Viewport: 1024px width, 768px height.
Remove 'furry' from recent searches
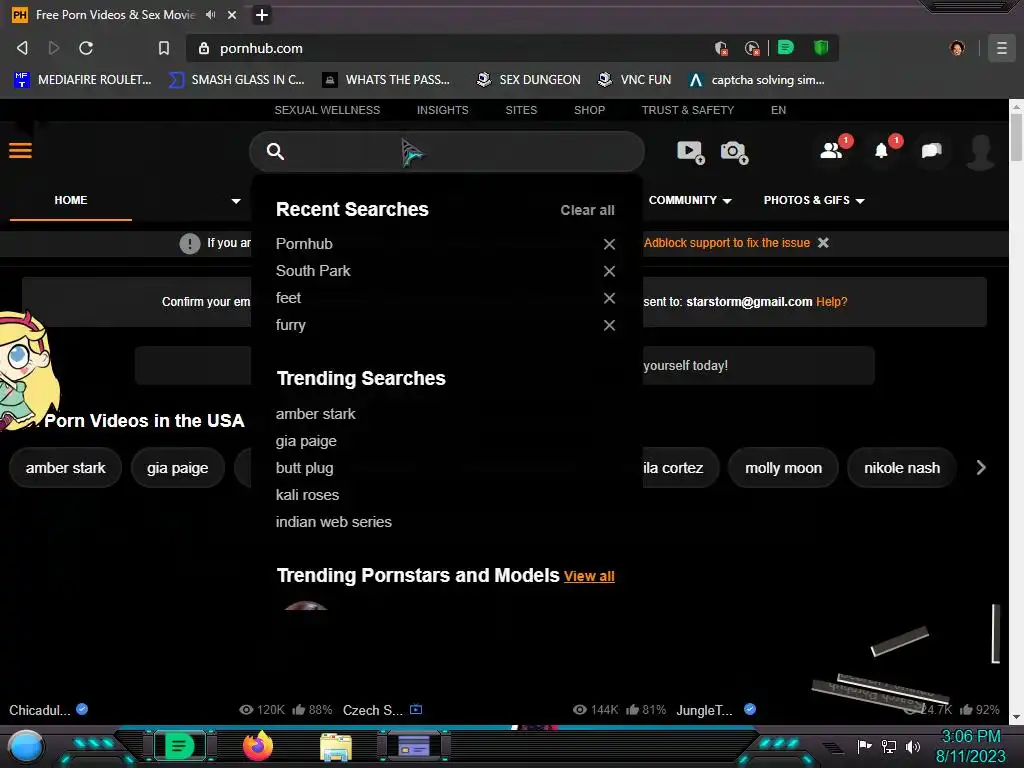[609, 325]
